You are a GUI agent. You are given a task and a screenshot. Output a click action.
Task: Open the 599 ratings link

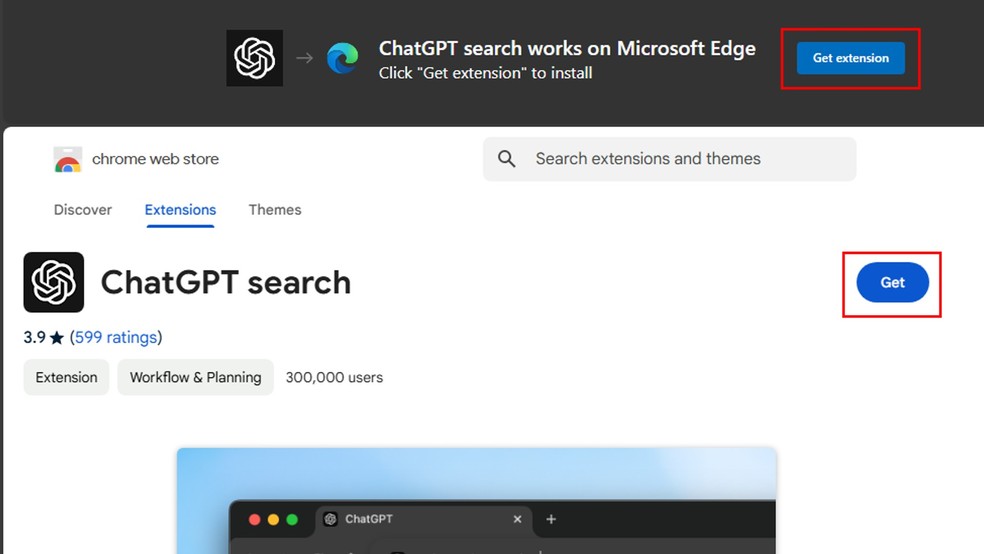[116, 338]
